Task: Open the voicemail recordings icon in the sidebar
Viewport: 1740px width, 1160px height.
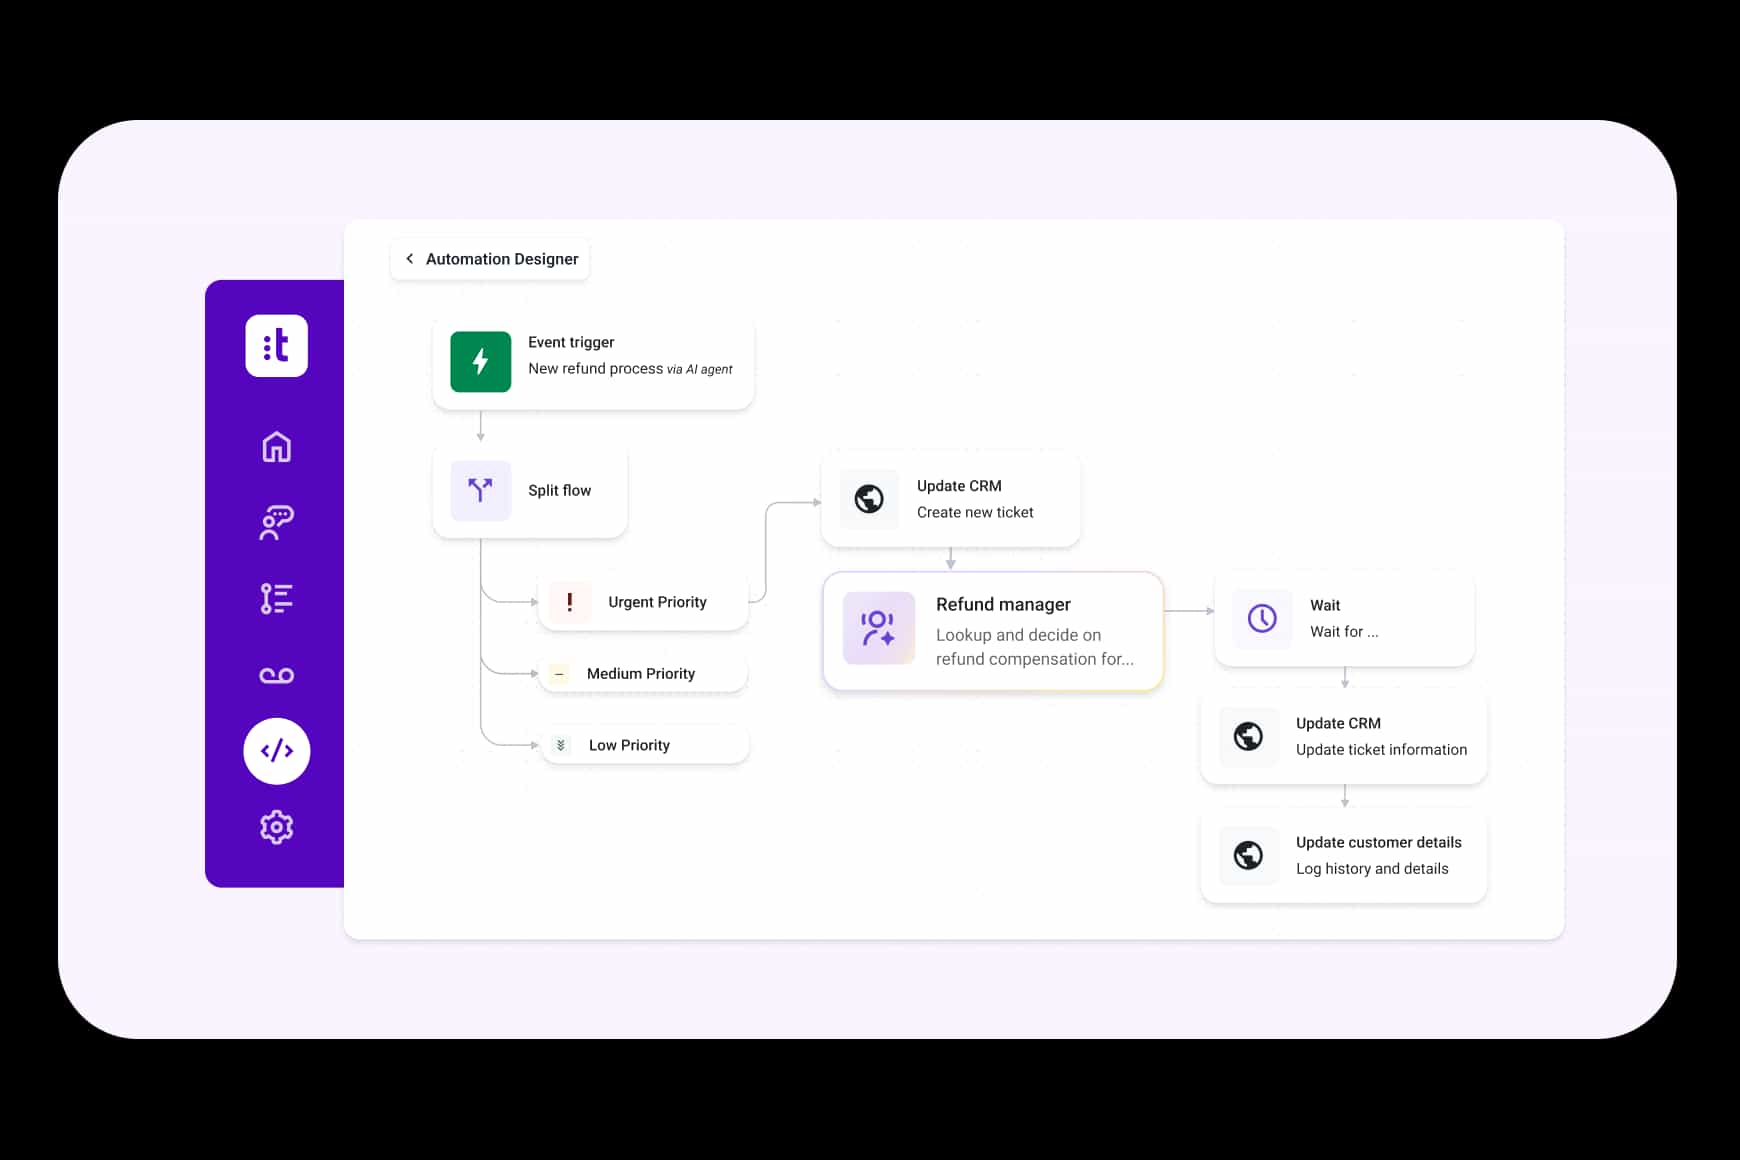Action: point(276,674)
